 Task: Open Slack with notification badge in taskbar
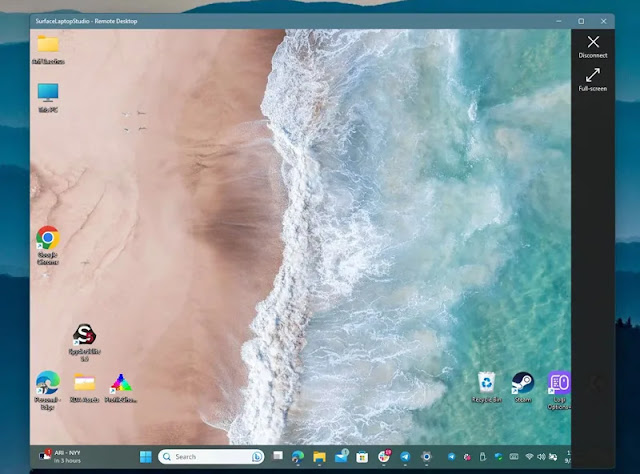[384, 456]
